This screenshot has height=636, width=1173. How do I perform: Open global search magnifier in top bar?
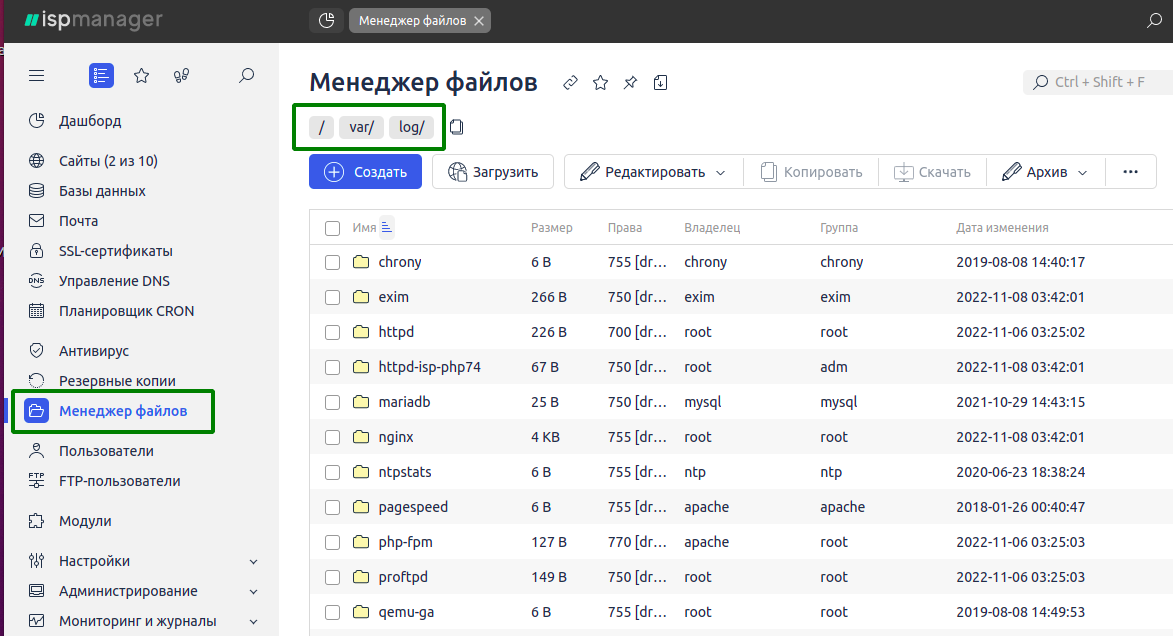(1154, 20)
